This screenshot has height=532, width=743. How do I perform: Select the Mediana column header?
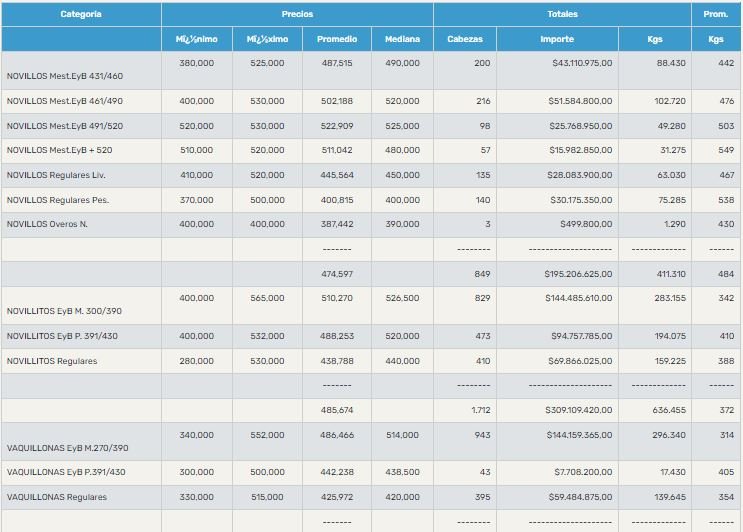pos(402,39)
